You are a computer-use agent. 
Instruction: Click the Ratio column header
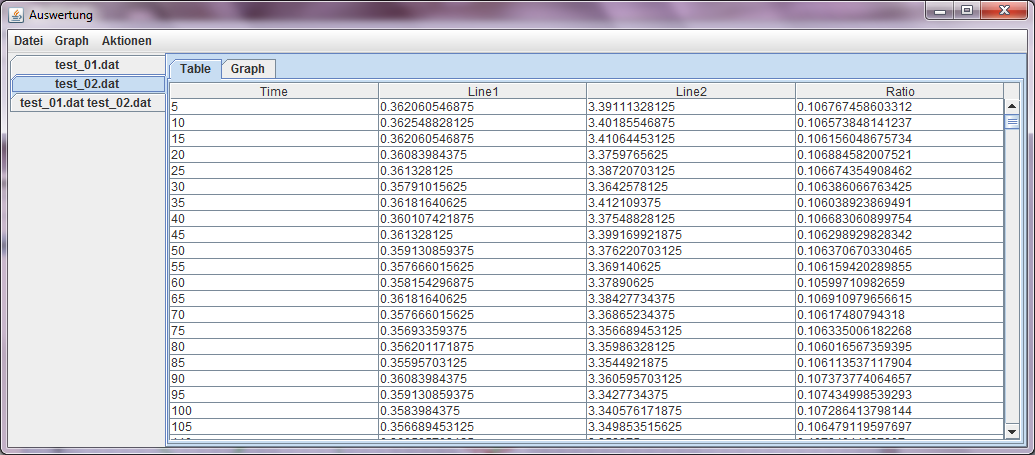(899, 91)
